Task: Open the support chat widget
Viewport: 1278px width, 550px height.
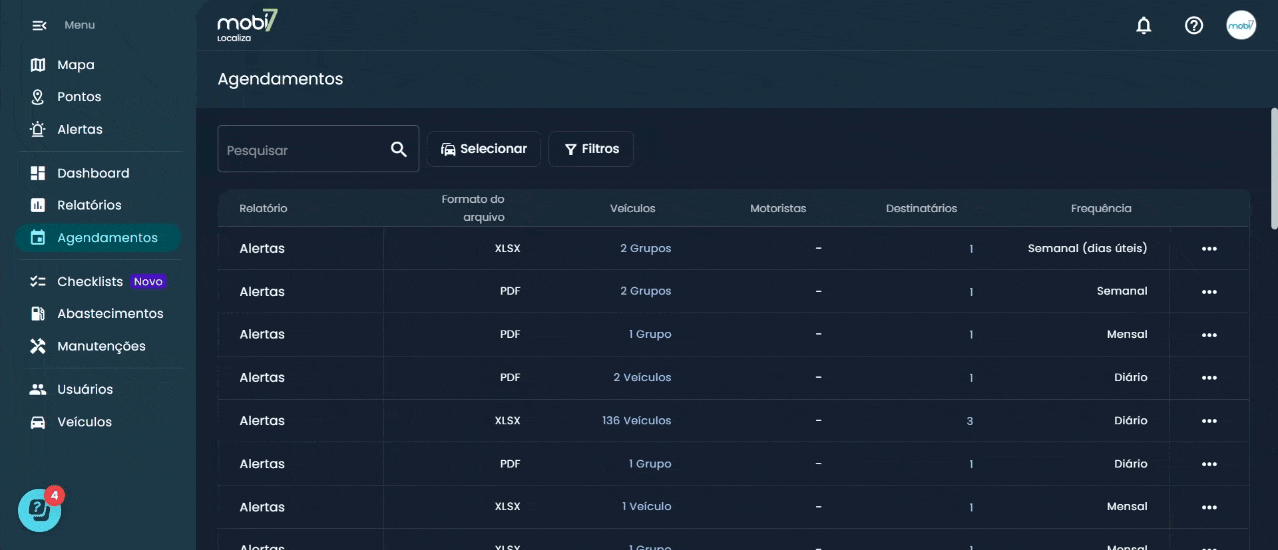Action: [x=39, y=510]
